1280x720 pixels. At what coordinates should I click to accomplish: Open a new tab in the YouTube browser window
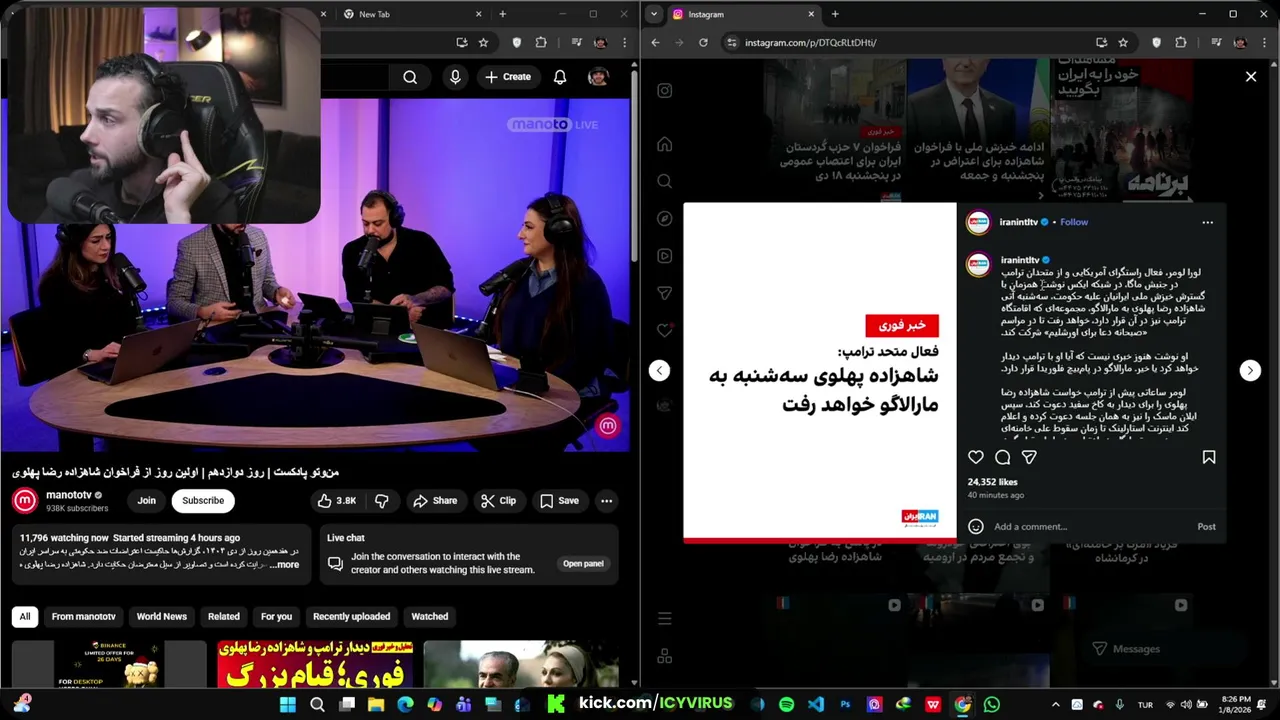(502, 14)
